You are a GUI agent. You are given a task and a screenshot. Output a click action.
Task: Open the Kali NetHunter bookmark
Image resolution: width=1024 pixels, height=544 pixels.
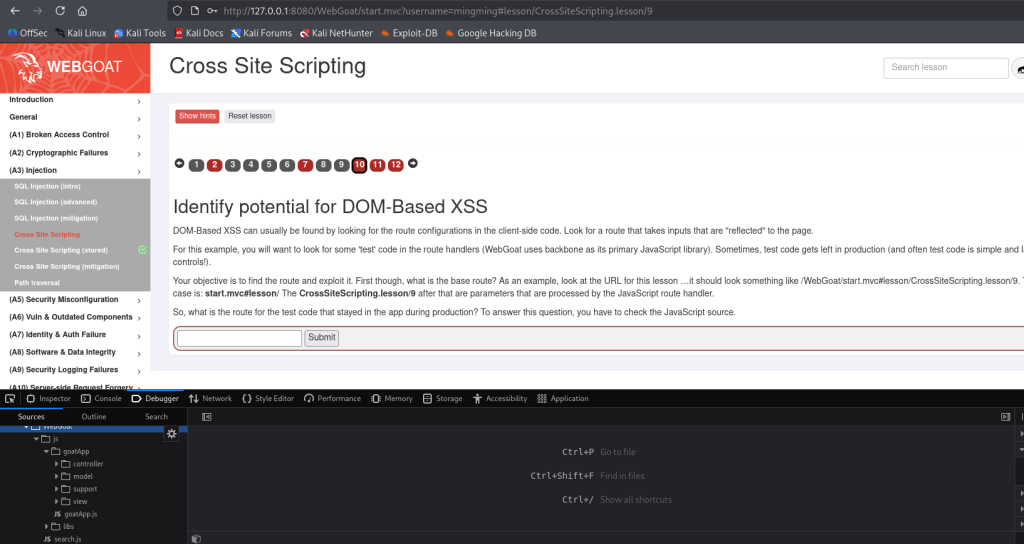(x=336, y=33)
